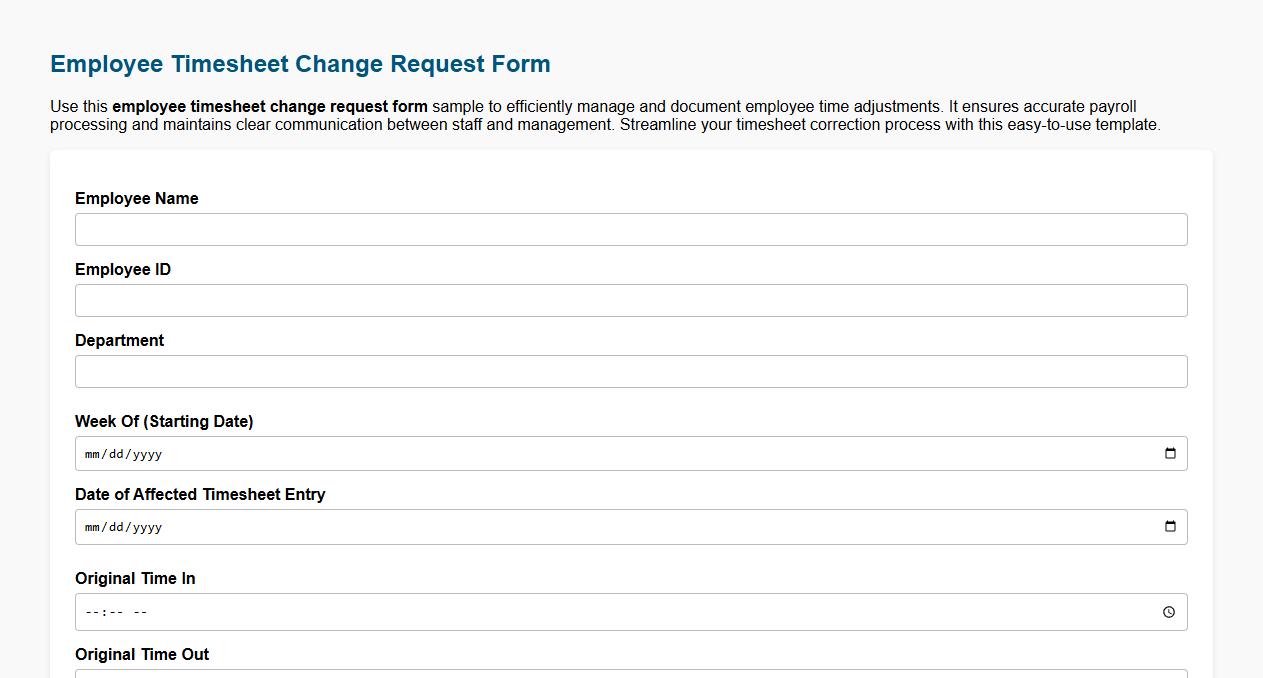Click the Original Time In field
The width and height of the screenshot is (1263, 678).
(x=600, y=612)
